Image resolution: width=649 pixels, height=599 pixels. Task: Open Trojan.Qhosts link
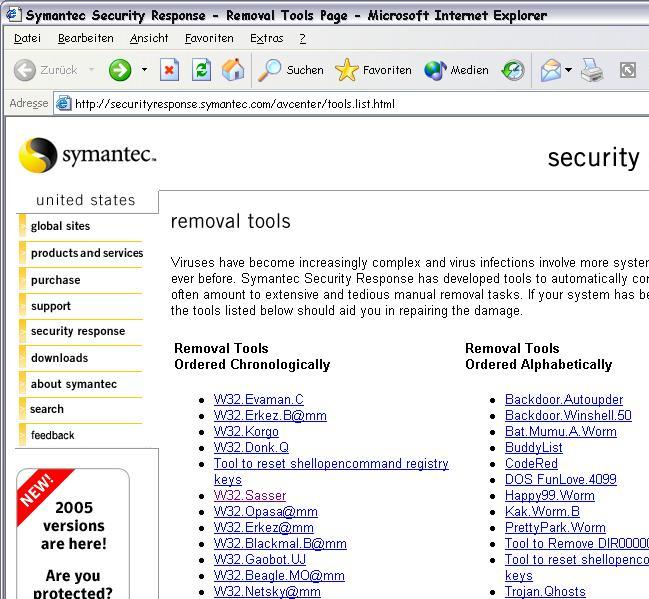pos(546,592)
